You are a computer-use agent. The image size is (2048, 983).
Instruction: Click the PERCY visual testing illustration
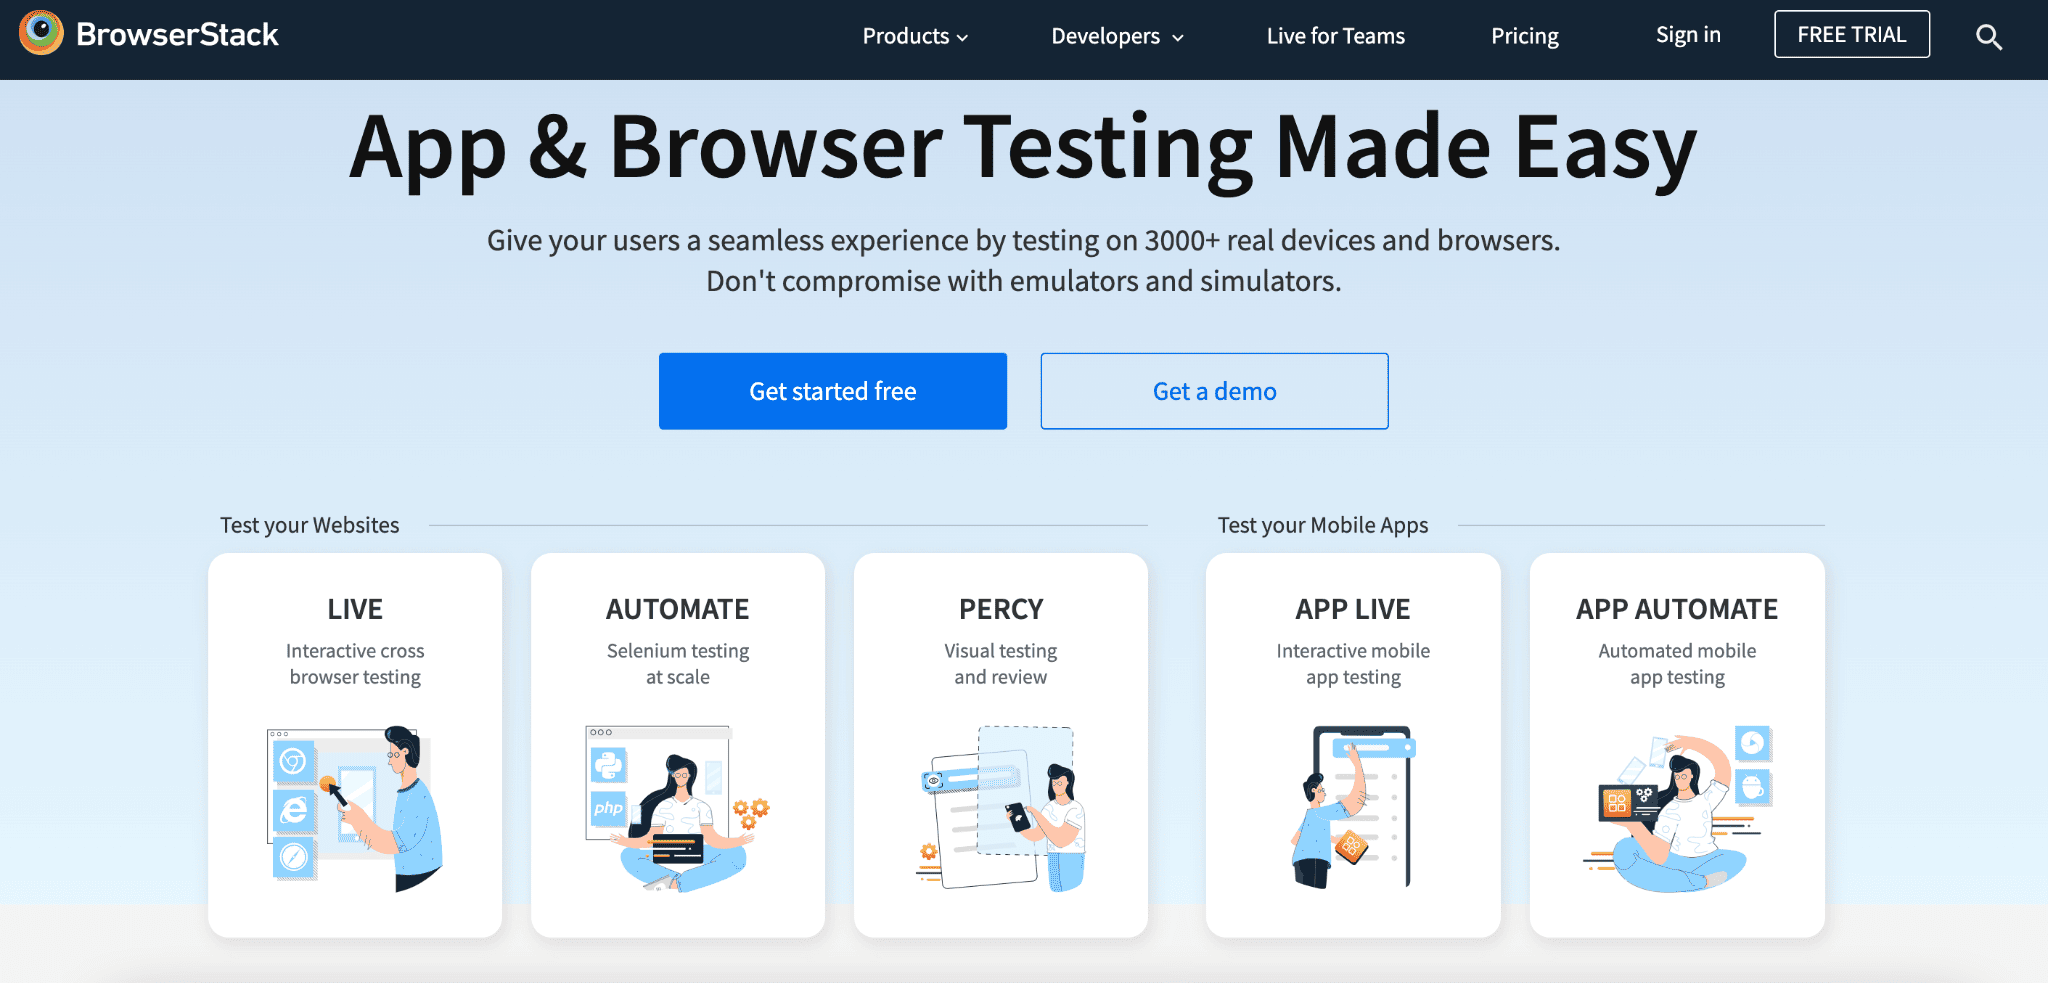(x=1001, y=808)
